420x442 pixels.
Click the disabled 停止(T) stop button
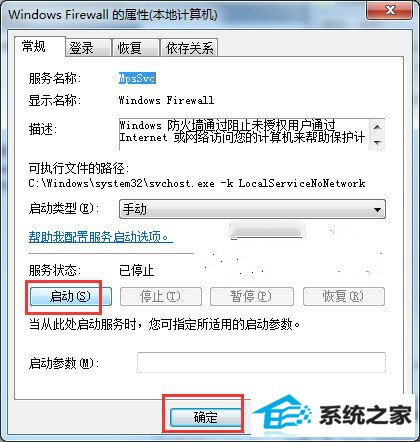pyautogui.click(x=161, y=296)
